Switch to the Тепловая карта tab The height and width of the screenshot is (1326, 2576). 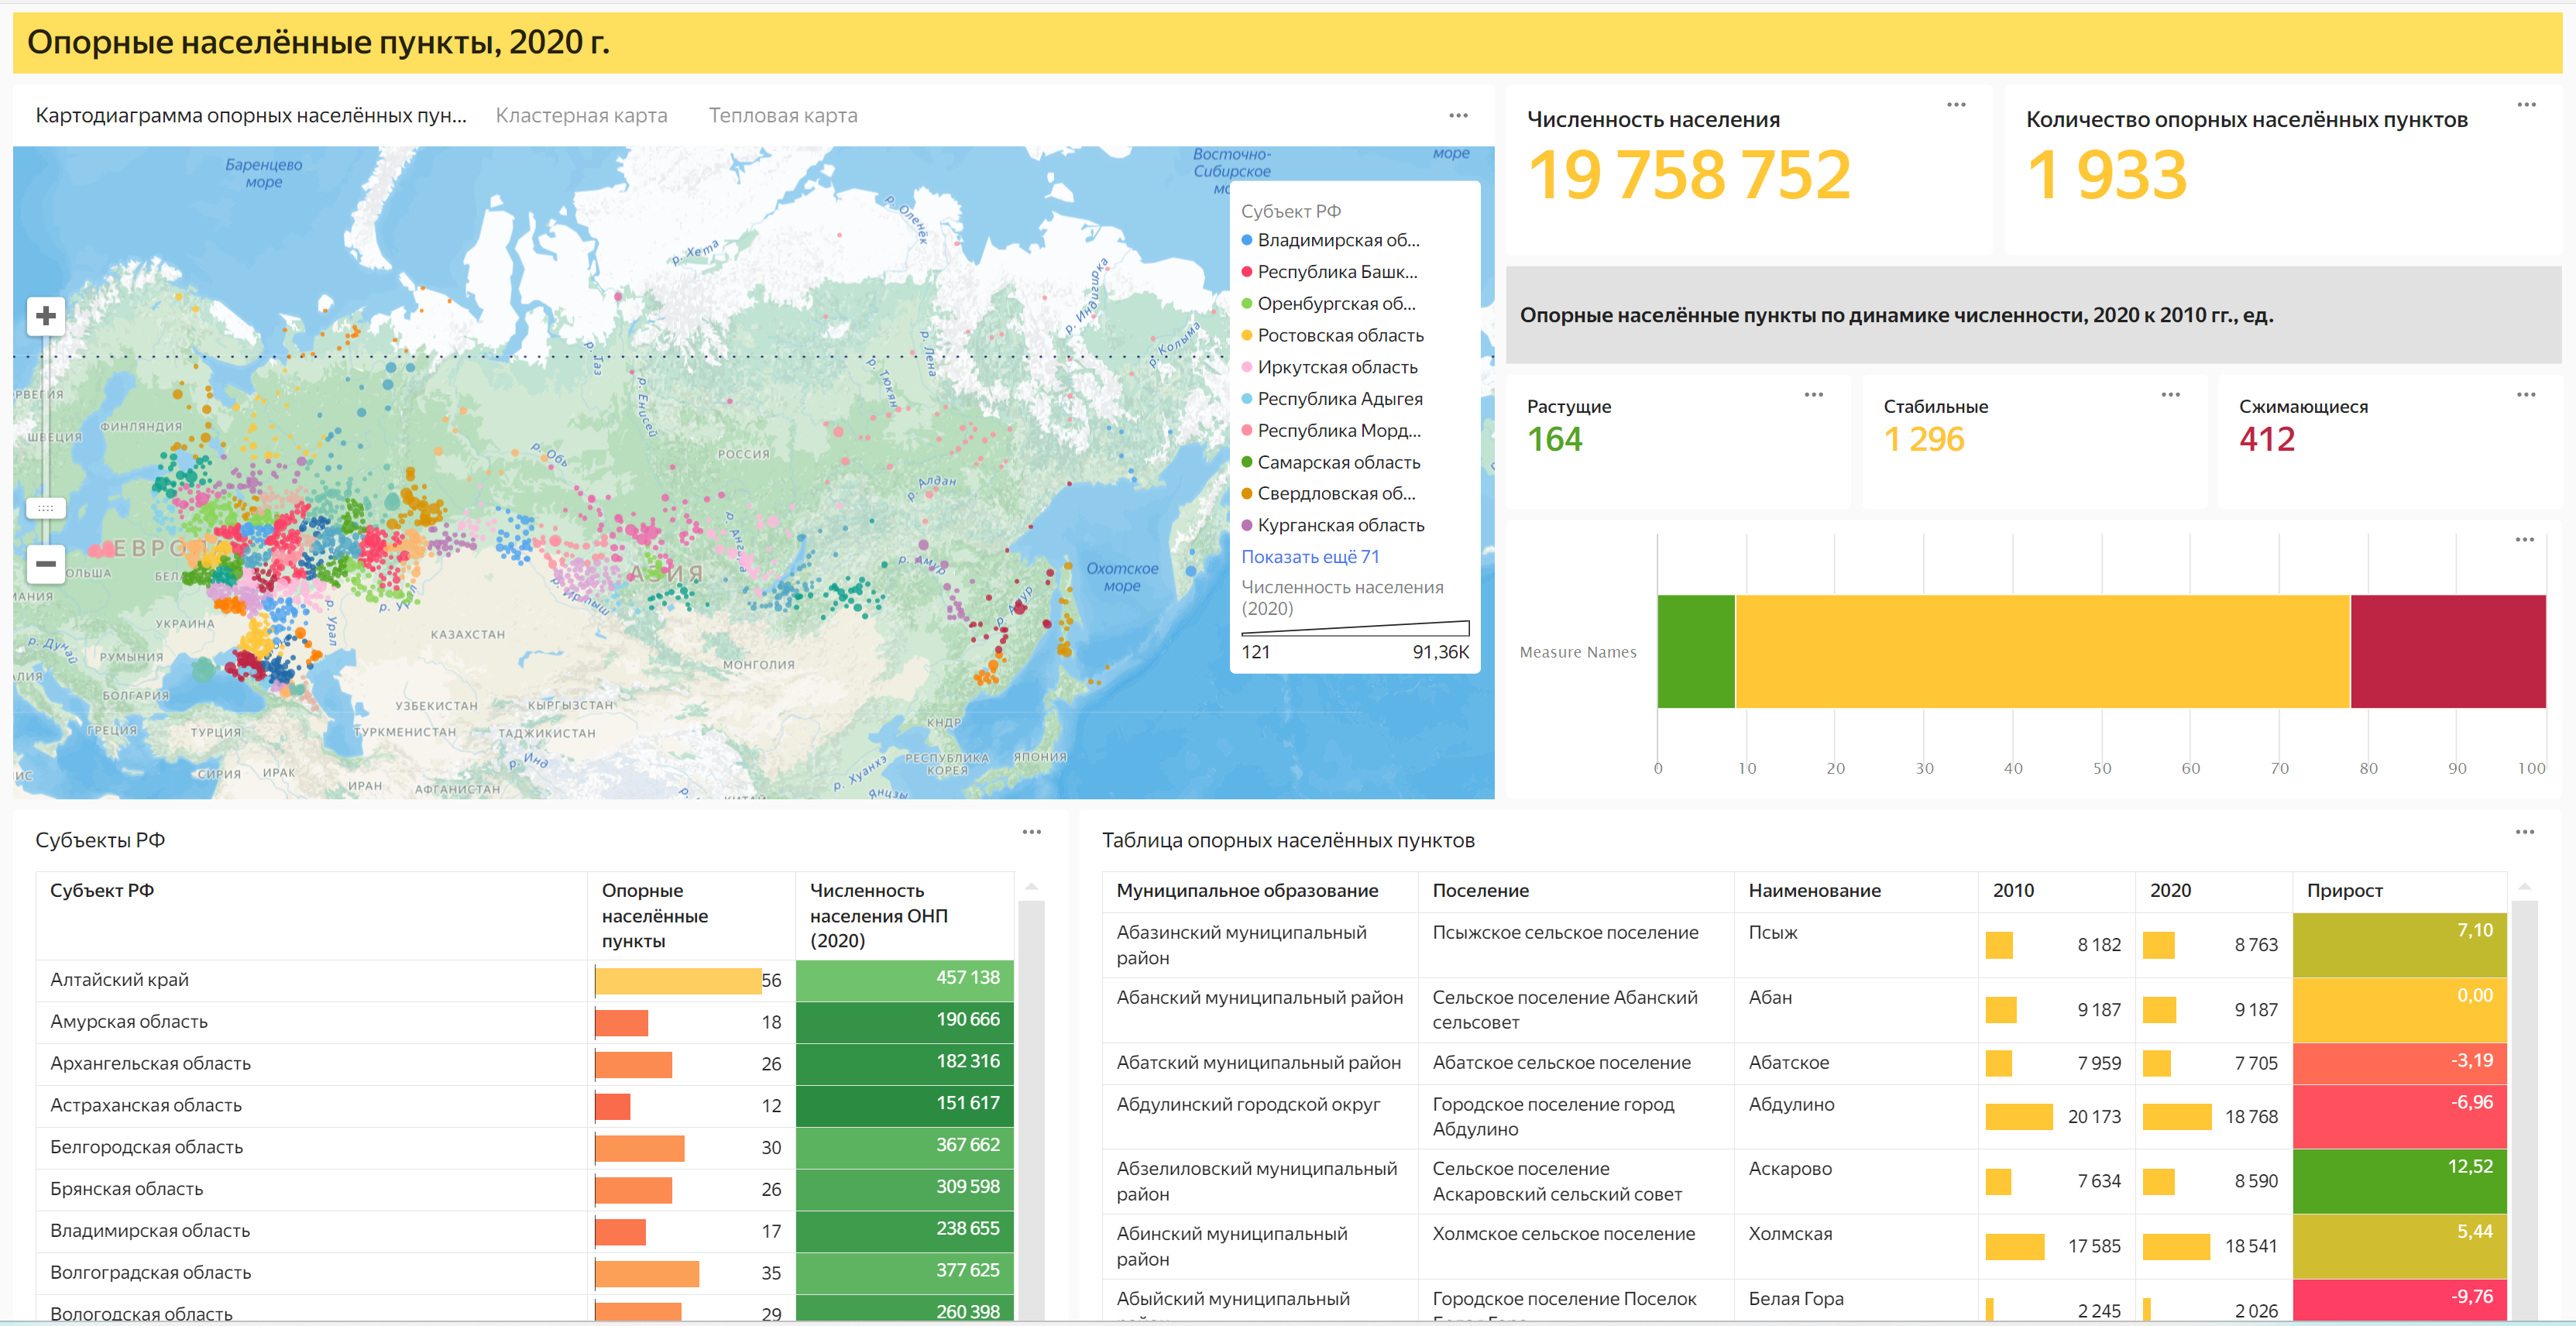point(783,116)
